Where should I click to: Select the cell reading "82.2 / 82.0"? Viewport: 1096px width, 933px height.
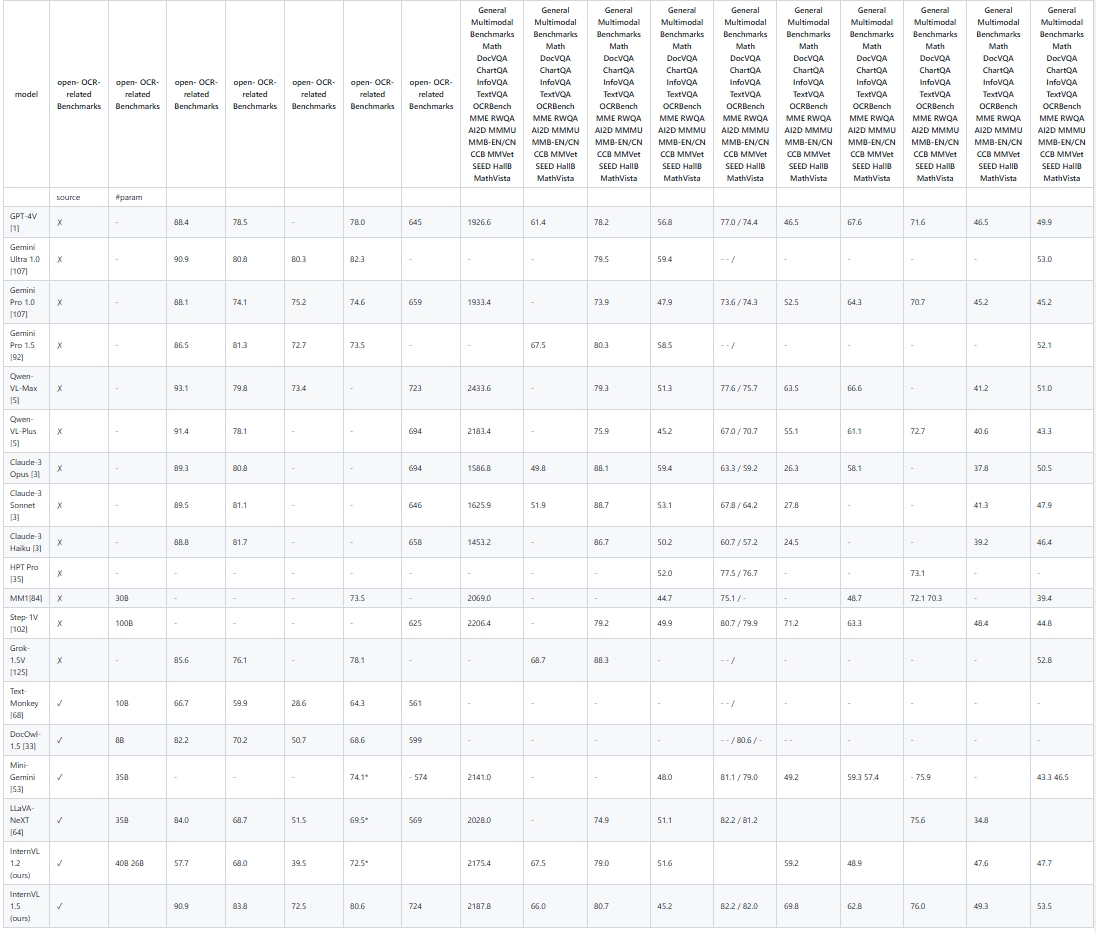coord(745,906)
